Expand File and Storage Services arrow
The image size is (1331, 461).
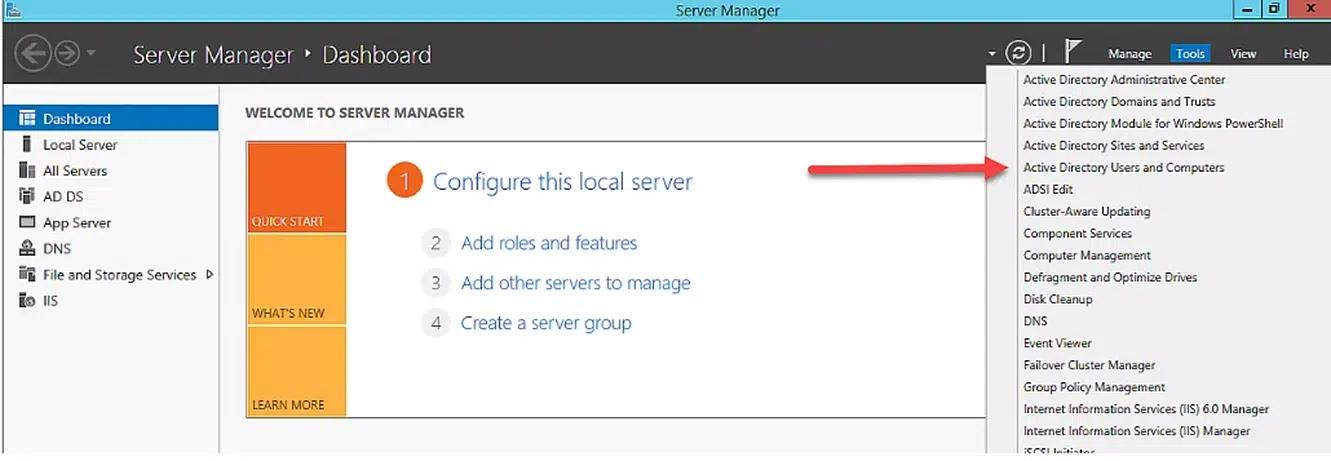coord(210,274)
